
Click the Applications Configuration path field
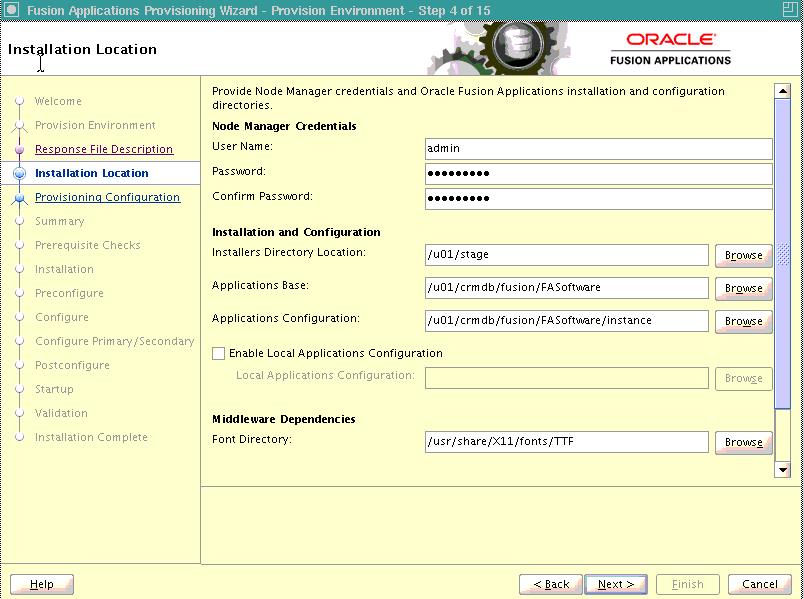pyautogui.click(x=567, y=321)
